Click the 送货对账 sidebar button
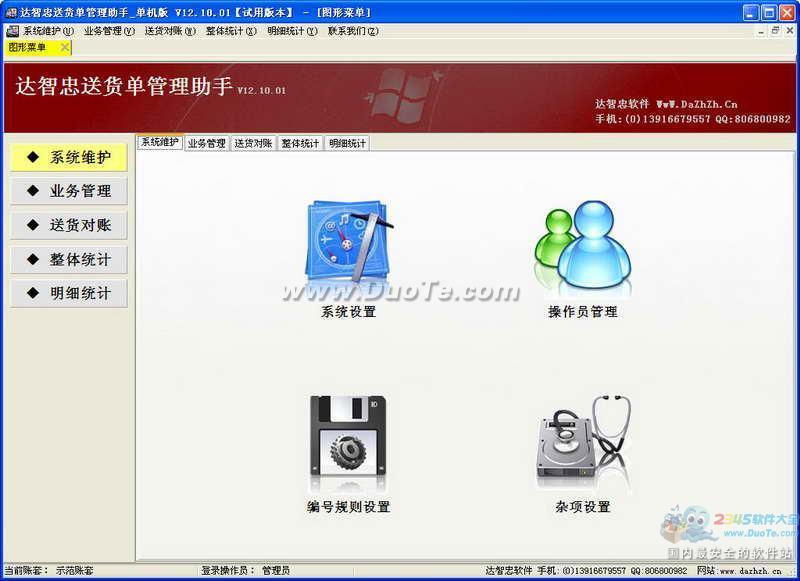 pyautogui.click(x=68, y=225)
